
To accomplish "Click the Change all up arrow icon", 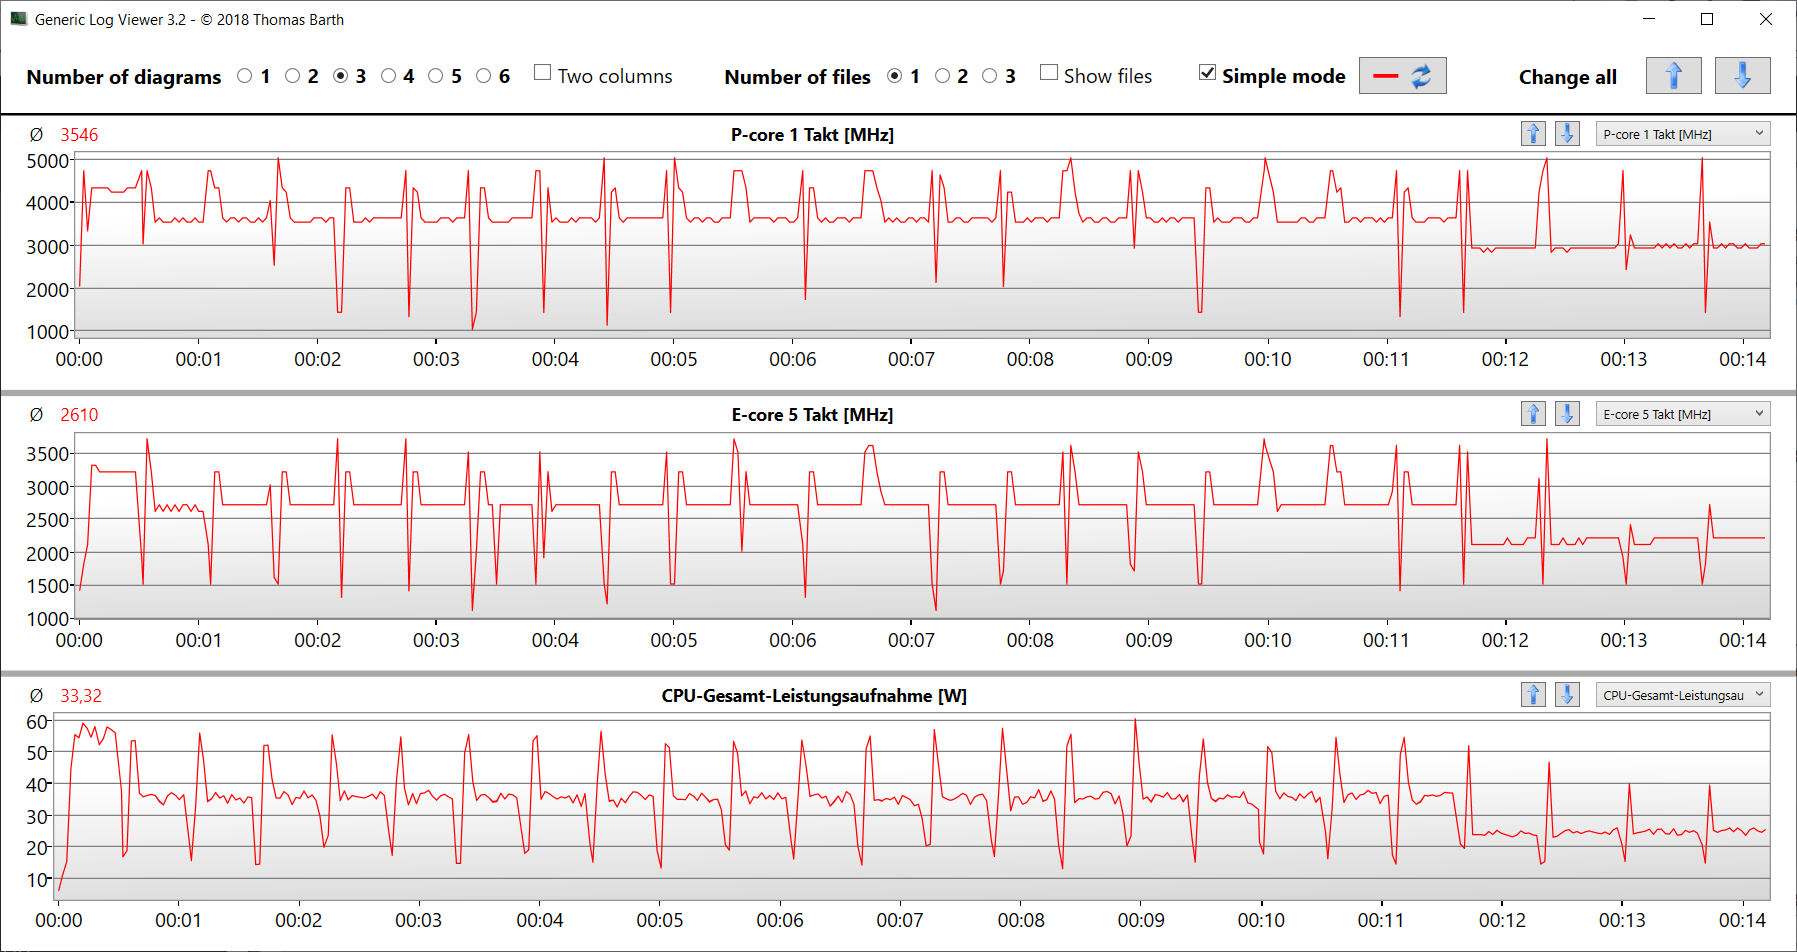I will coord(1673,76).
